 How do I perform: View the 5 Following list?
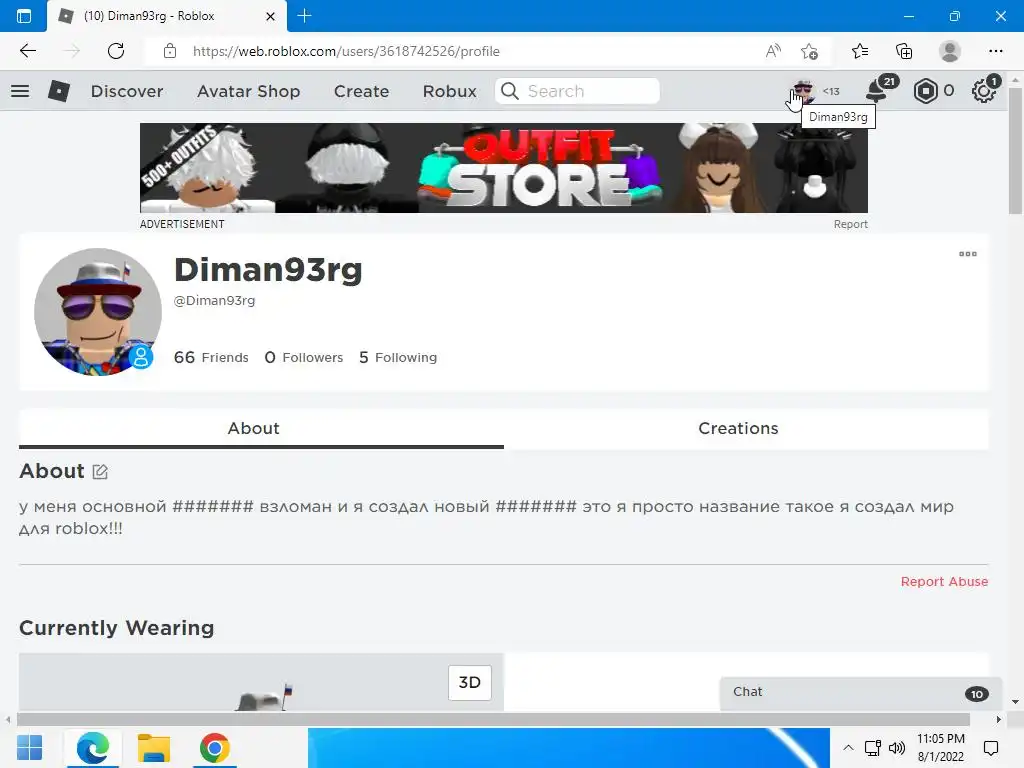click(x=398, y=357)
